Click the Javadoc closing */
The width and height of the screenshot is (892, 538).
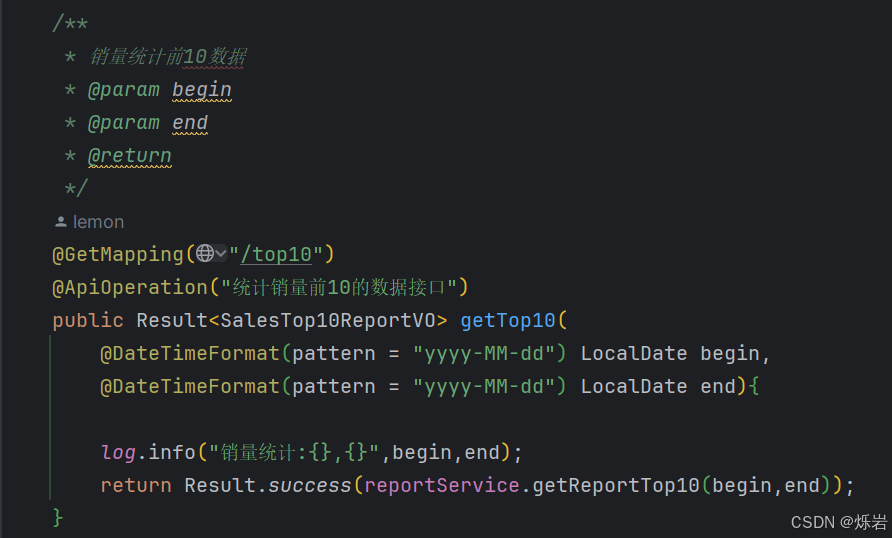pos(76,188)
